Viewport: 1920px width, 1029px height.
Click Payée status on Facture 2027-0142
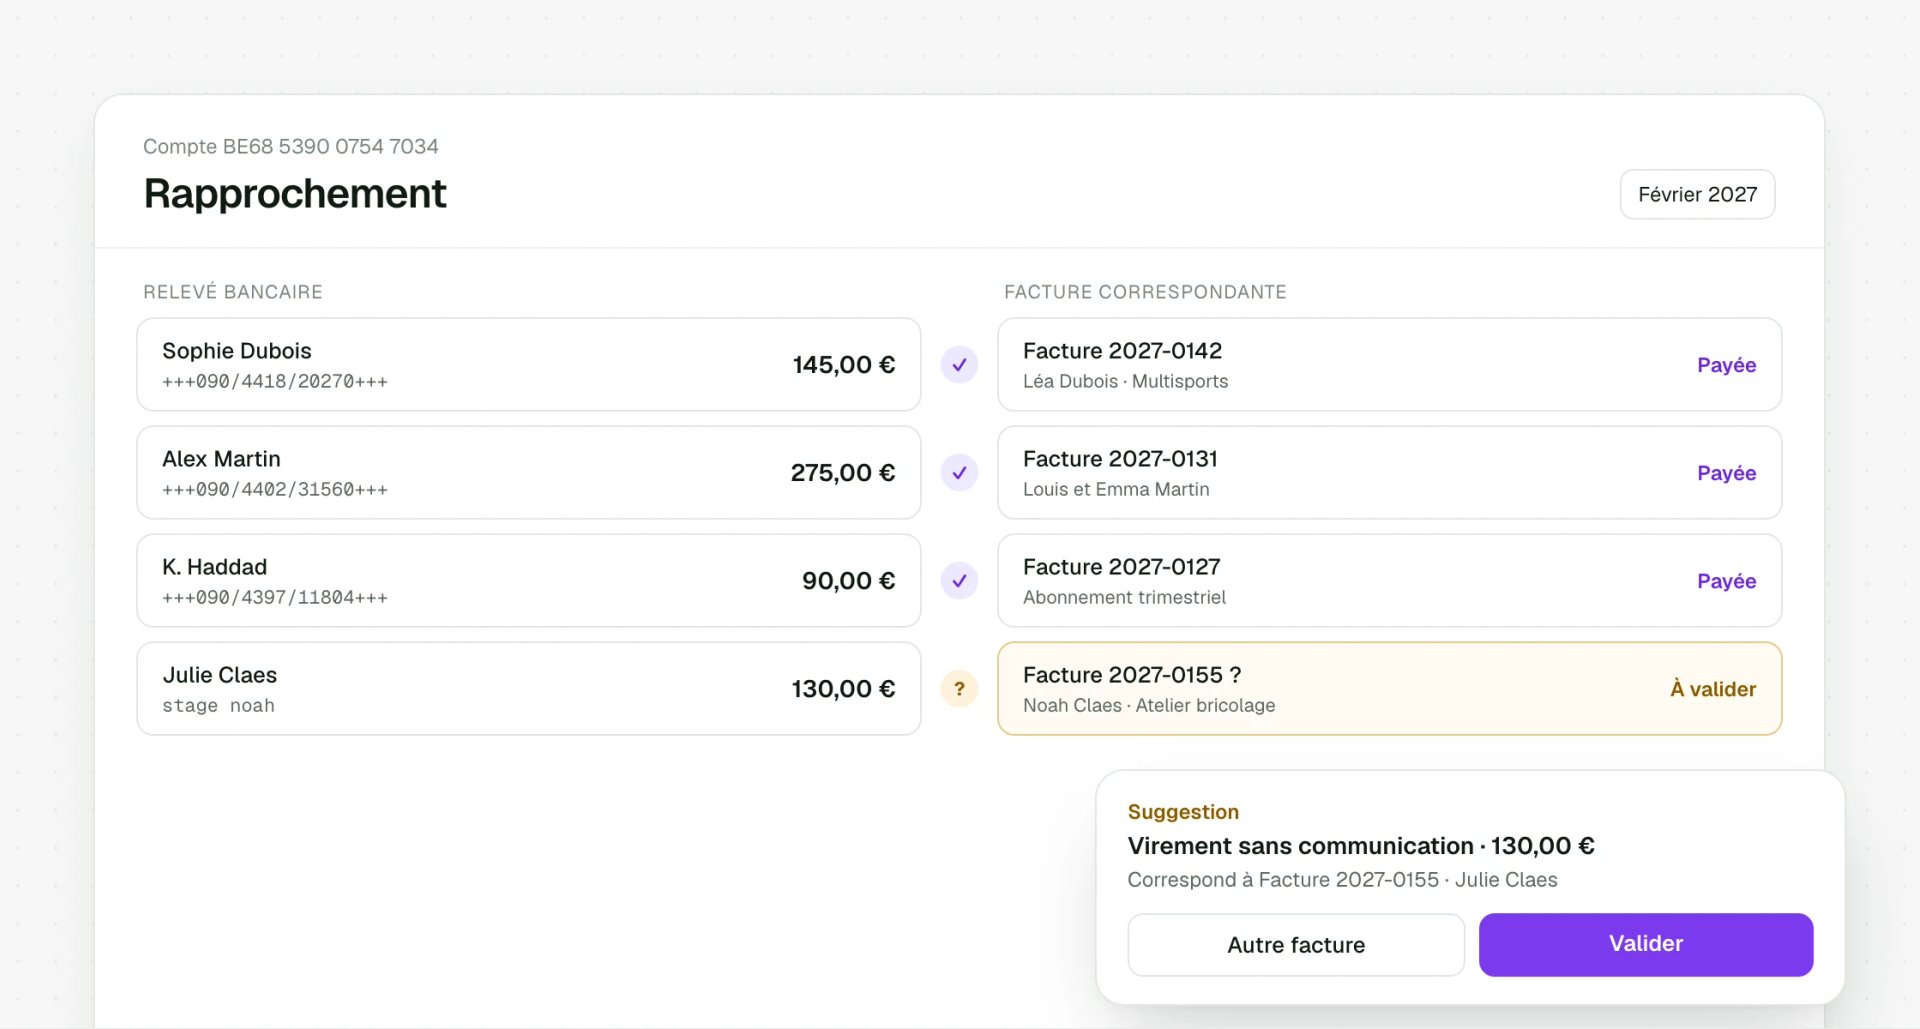coord(1726,365)
